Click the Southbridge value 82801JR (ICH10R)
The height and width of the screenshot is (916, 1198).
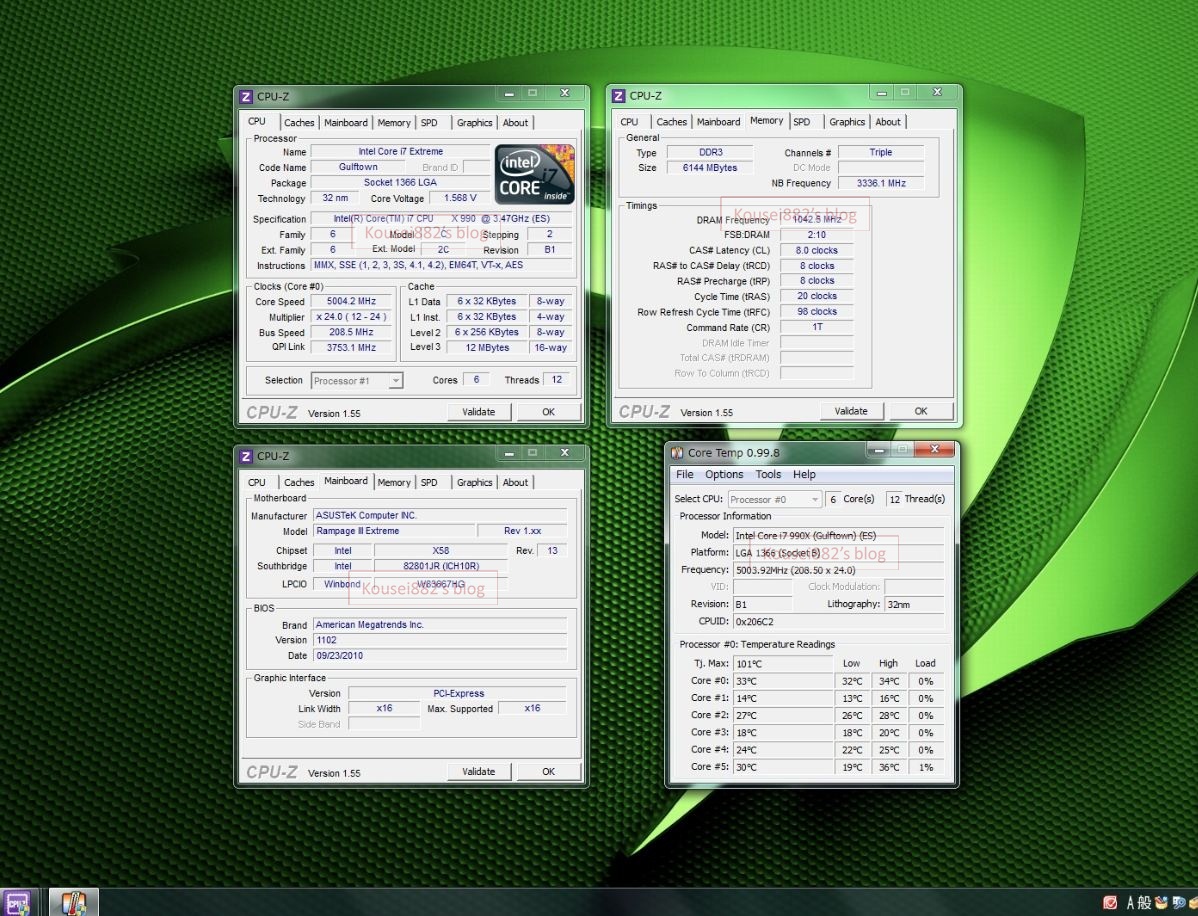coord(441,566)
